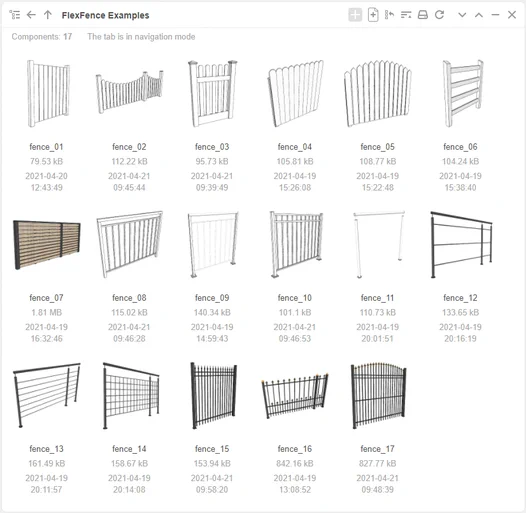The image size is (526, 513).
Task: Click the 104.24 kB file size
Action: 461,162
